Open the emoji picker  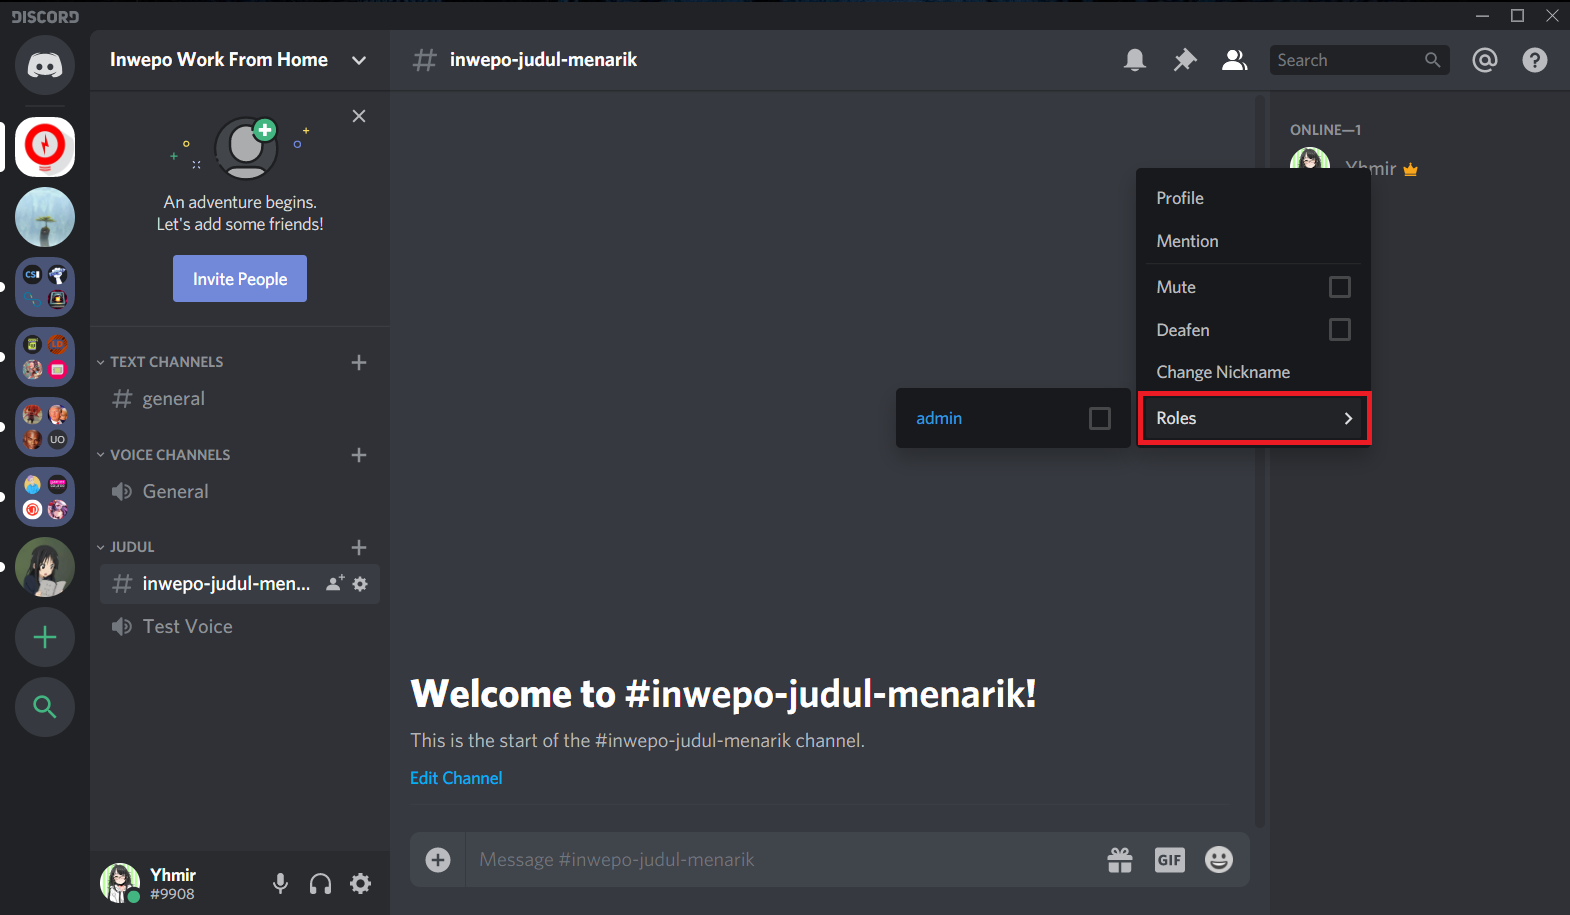pos(1218,860)
